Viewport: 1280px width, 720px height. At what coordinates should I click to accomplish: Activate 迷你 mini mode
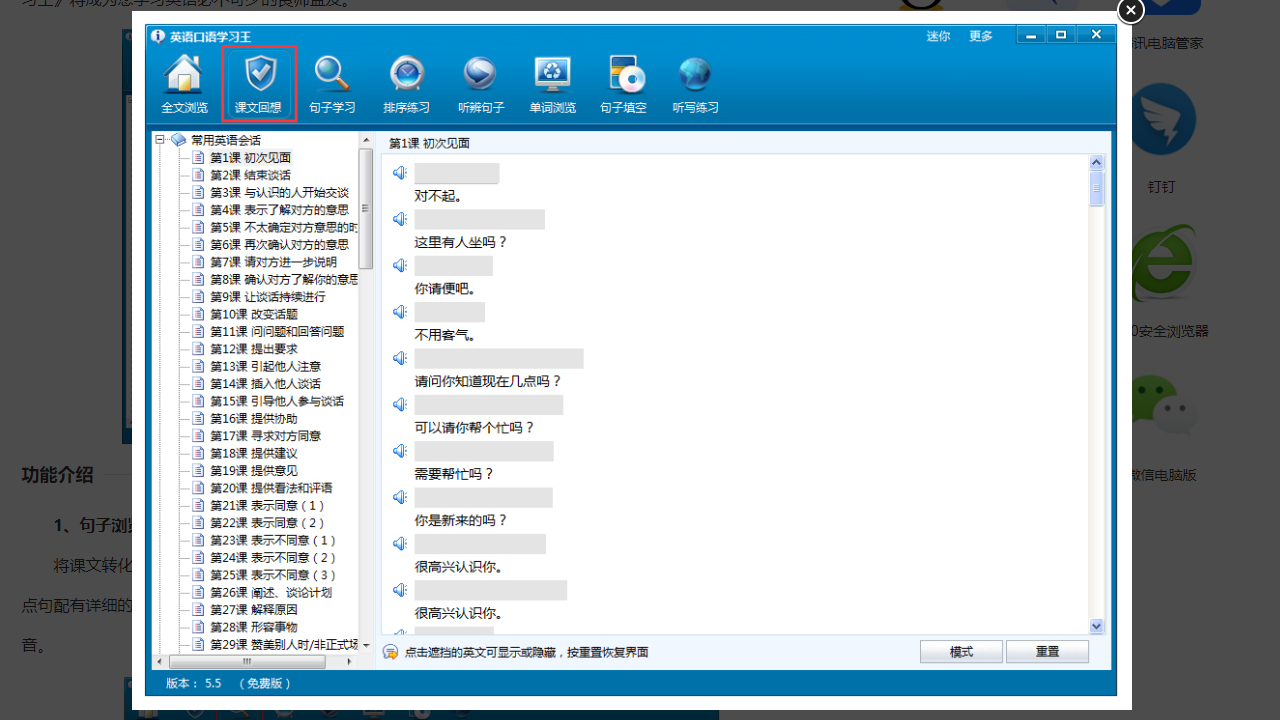click(x=938, y=35)
